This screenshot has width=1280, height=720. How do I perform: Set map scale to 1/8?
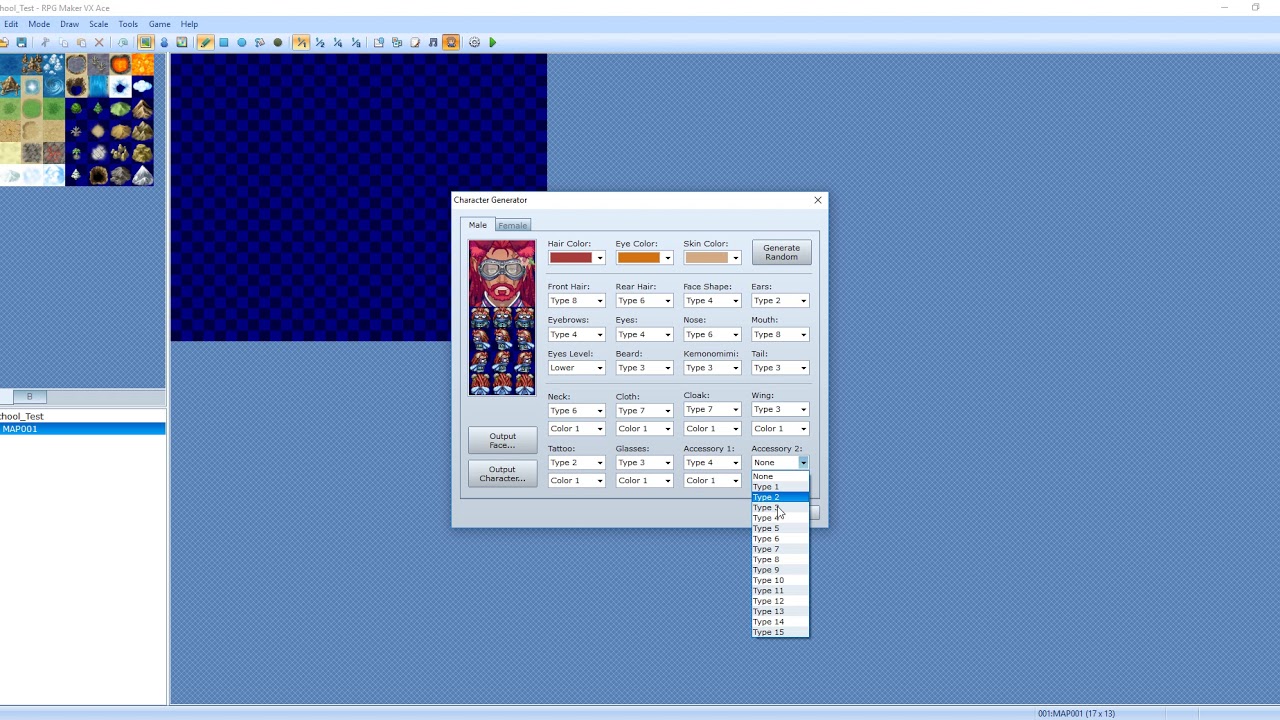click(x=356, y=42)
